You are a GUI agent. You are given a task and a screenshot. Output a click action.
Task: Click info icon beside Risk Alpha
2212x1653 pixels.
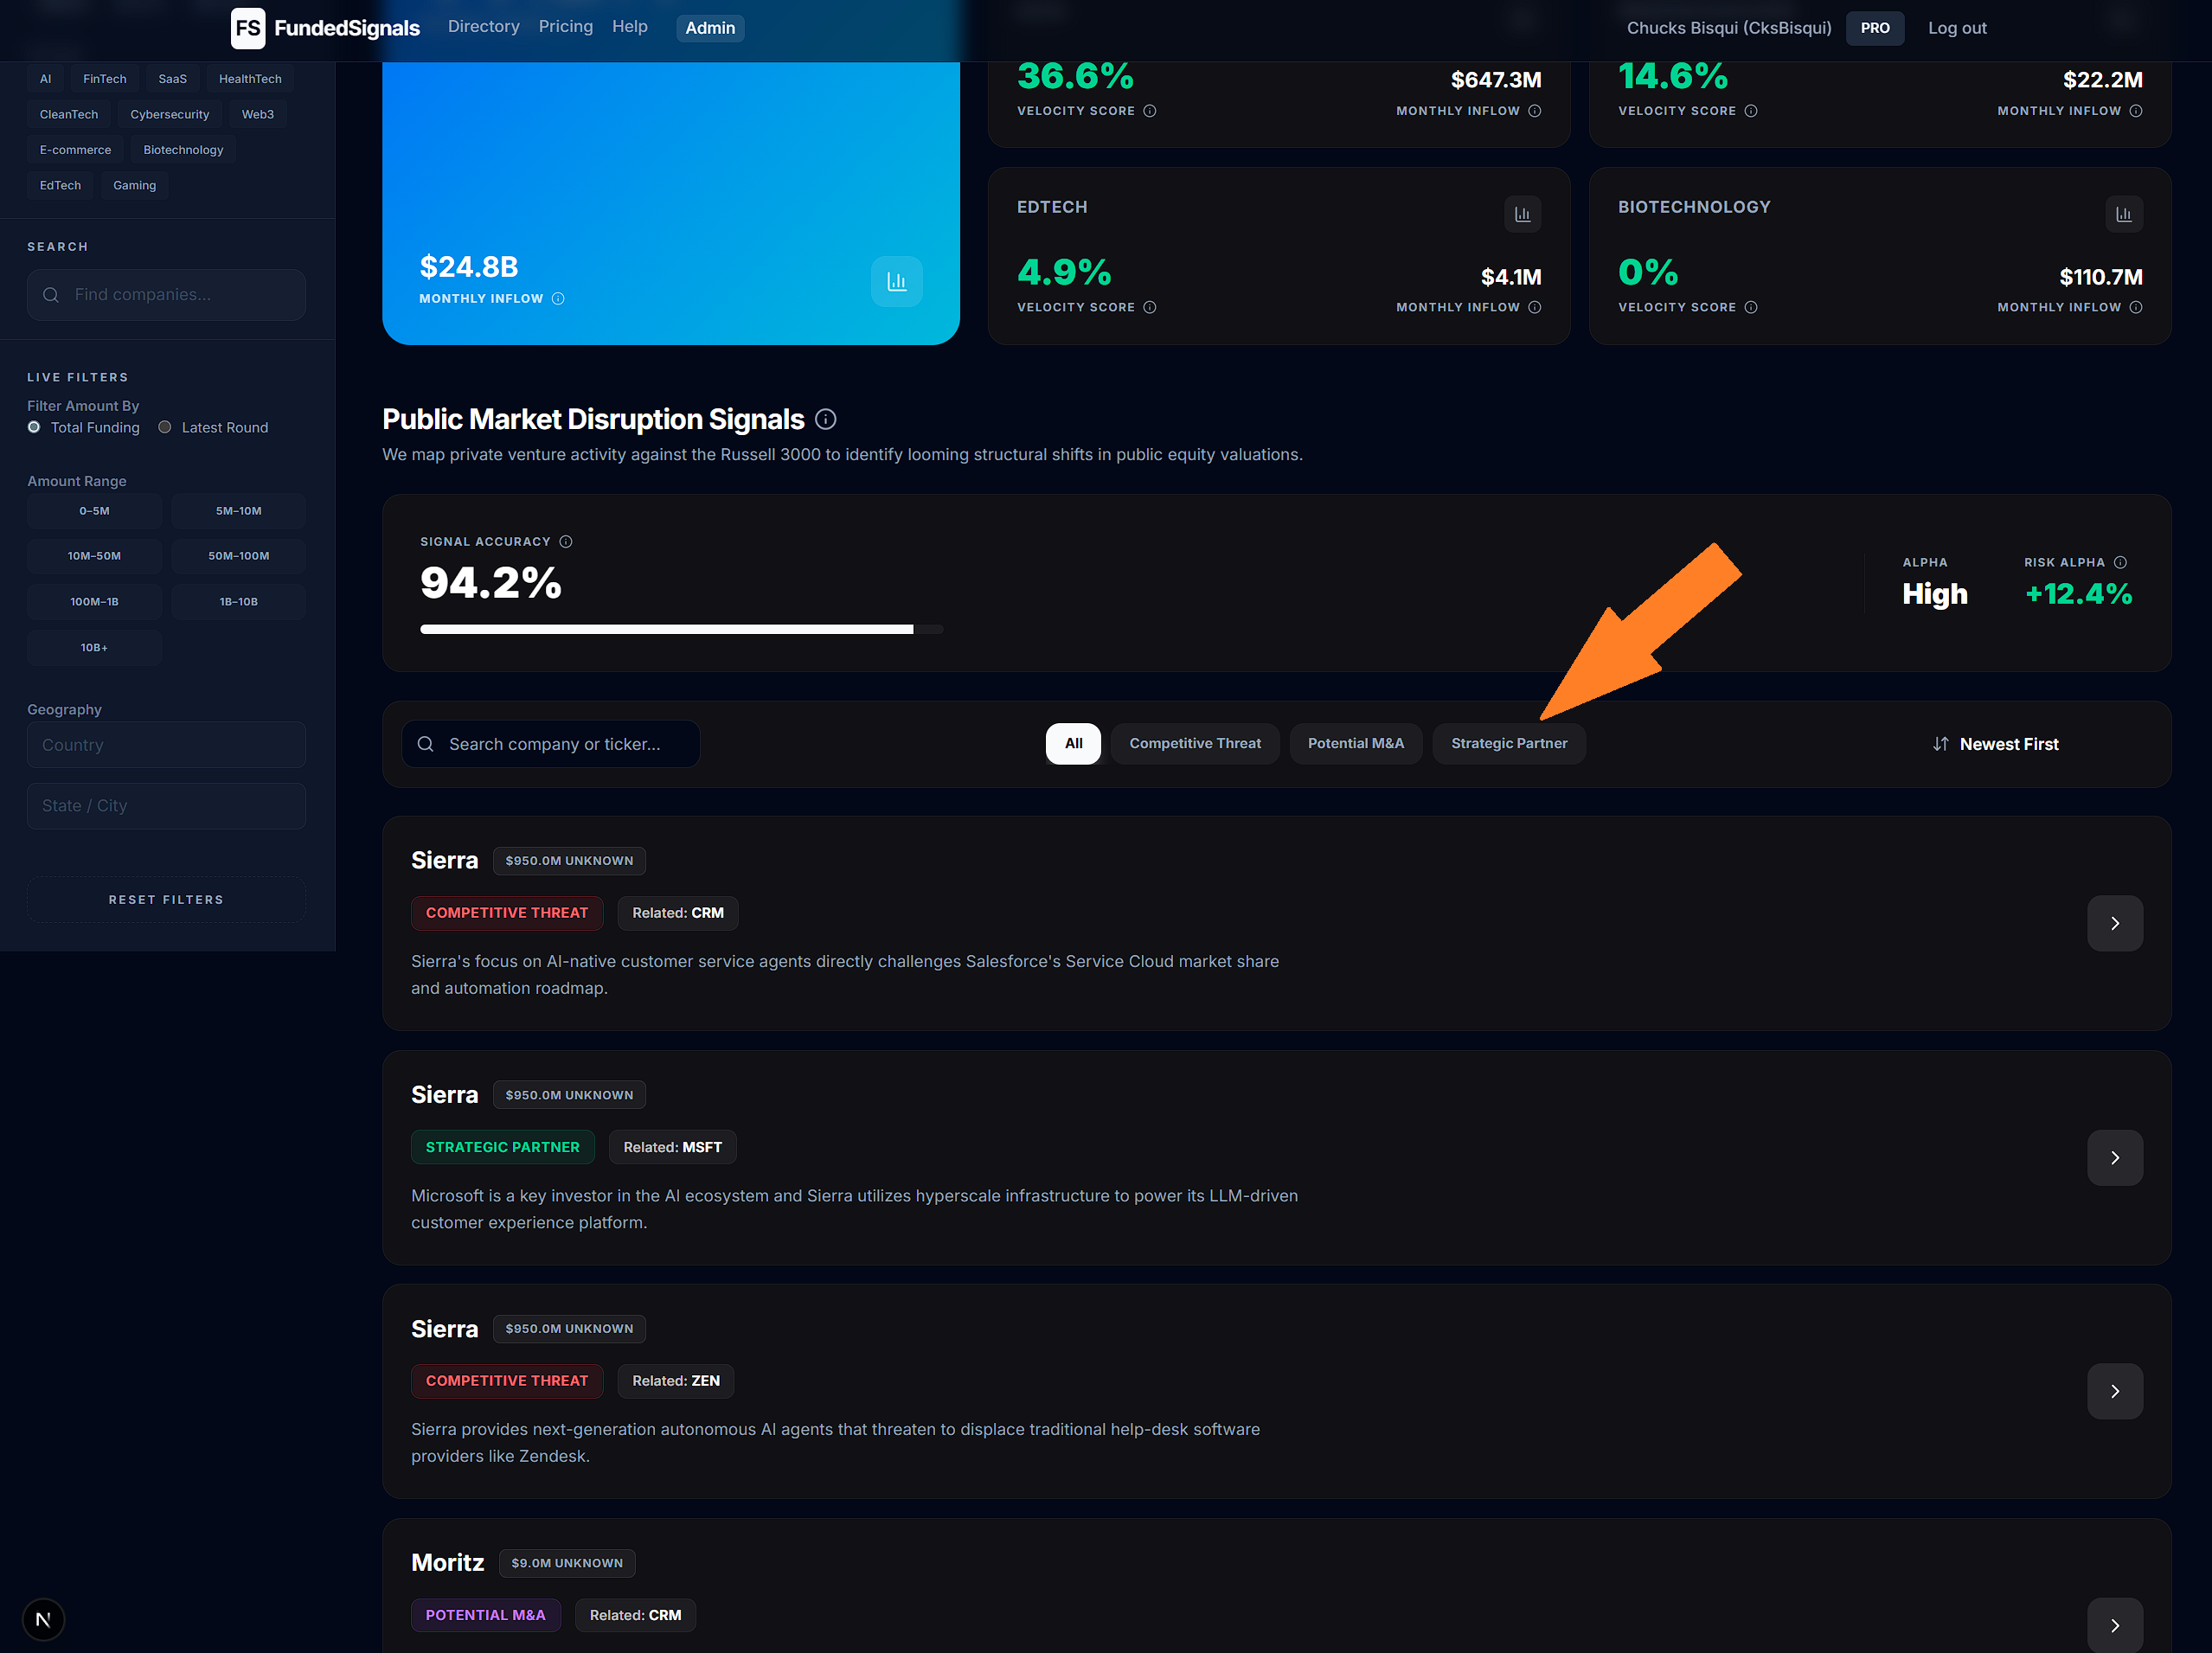tap(2120, 562)
